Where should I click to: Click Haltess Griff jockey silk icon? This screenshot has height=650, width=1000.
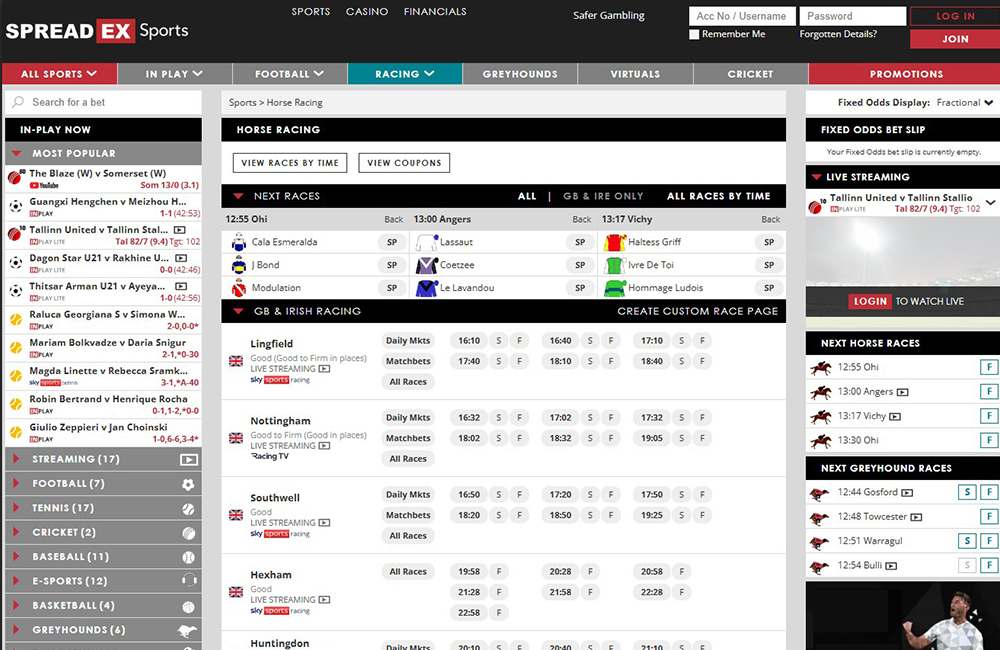[615, 242]
